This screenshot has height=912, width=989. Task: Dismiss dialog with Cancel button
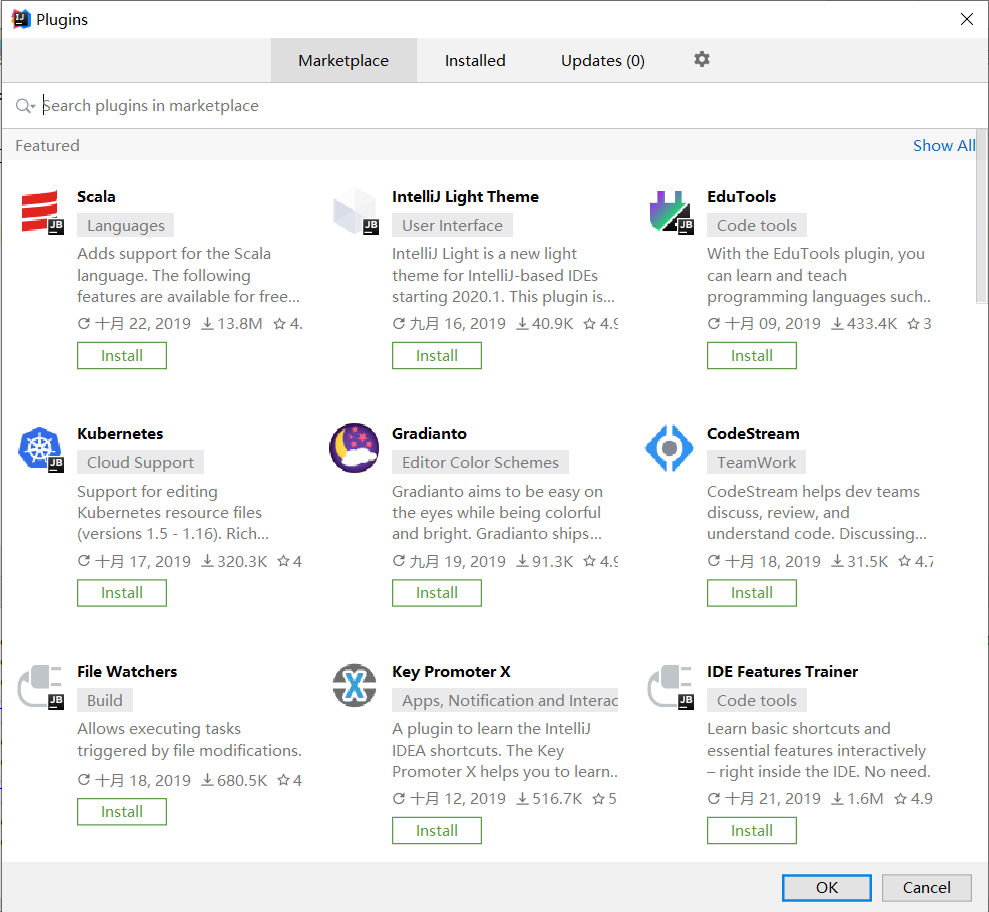926,888
